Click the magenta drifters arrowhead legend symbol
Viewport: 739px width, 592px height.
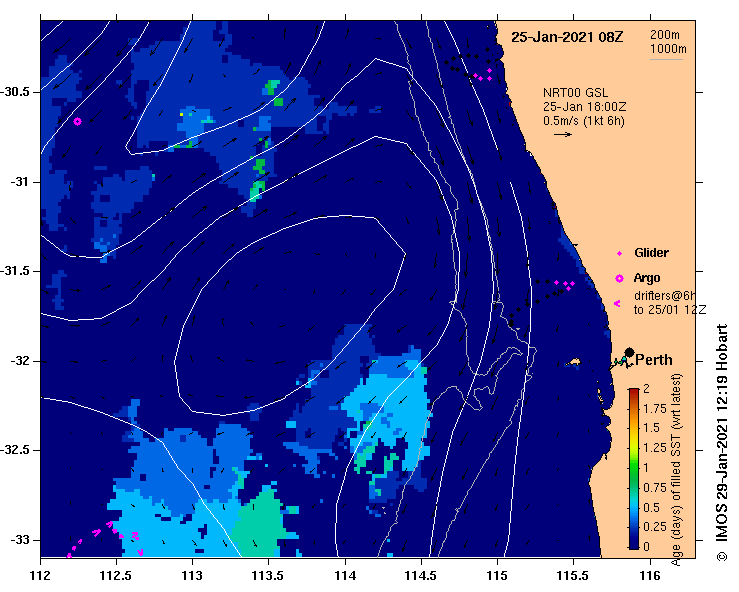617,304
